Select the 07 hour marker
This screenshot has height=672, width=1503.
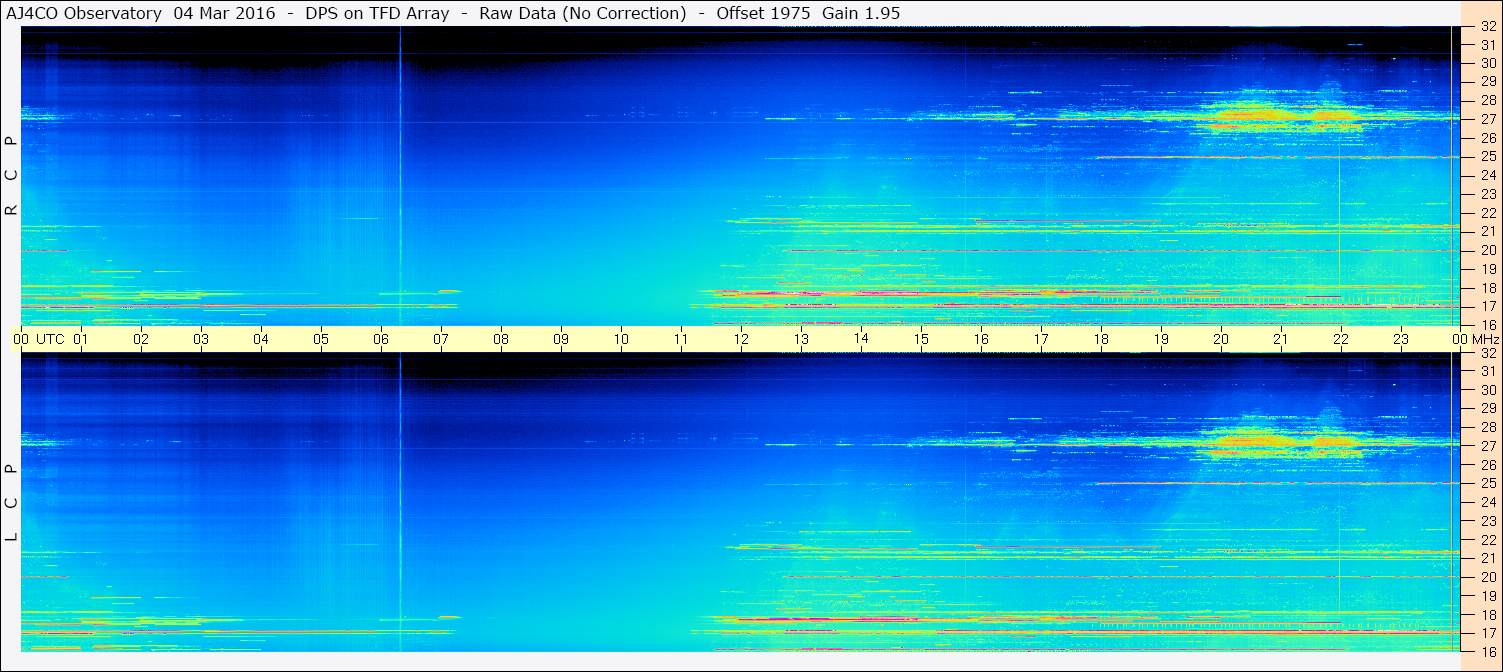(441, 339)
